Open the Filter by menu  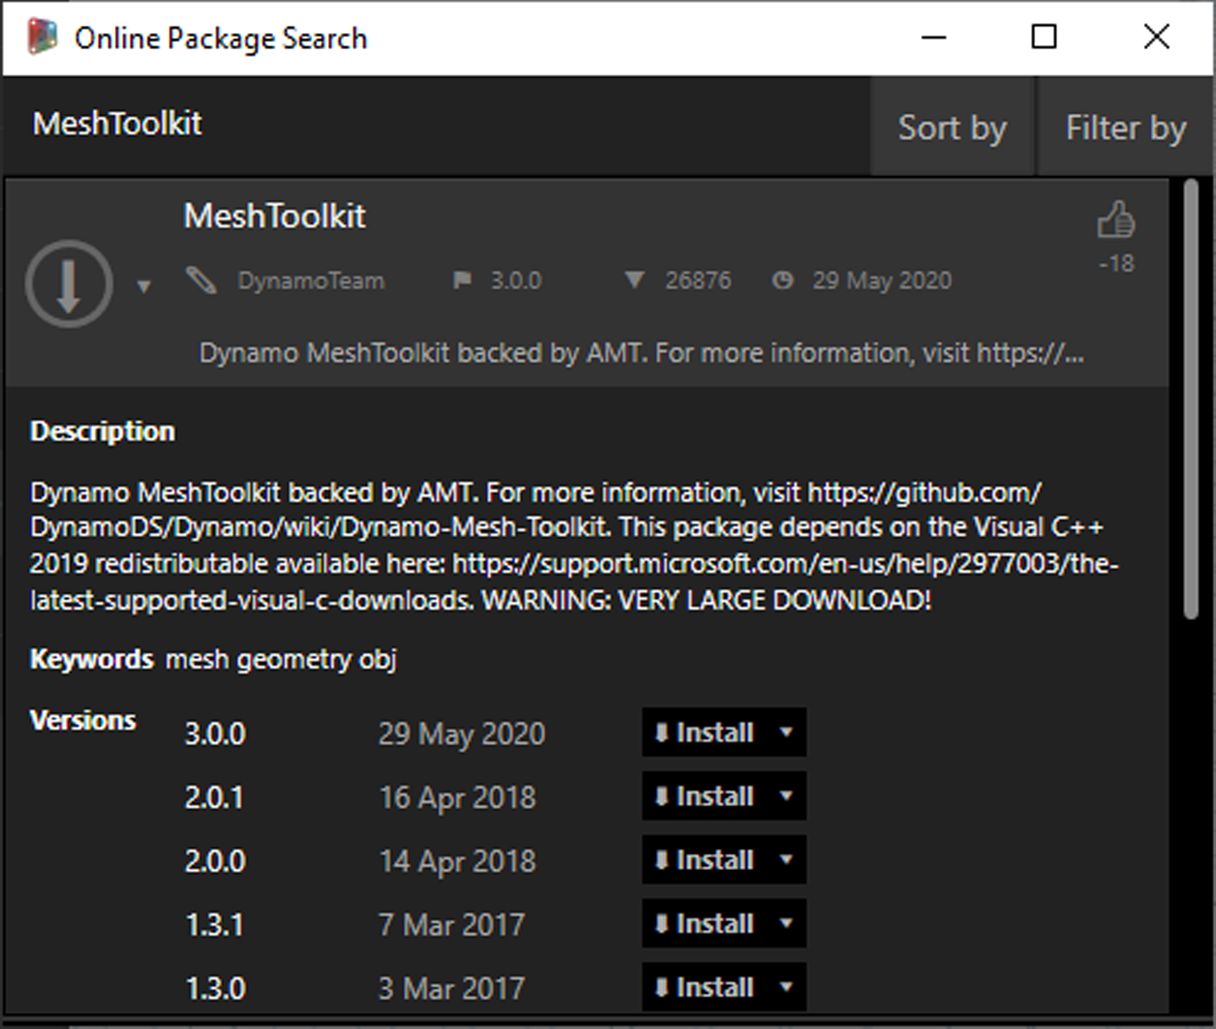point(1124,127)
